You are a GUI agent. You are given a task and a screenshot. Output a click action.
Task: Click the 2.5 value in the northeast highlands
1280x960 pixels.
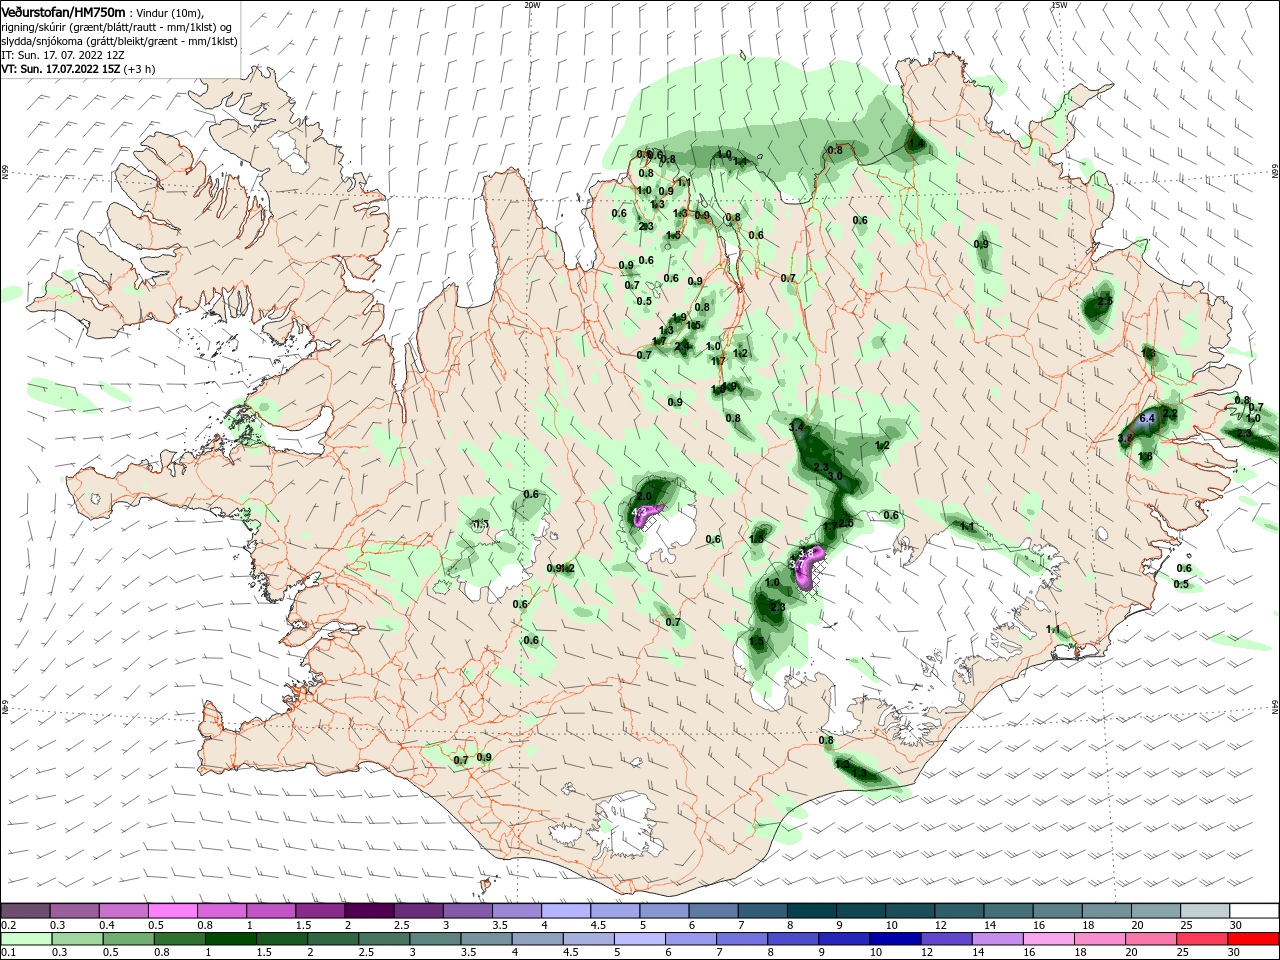click(x=1104, y=301)
